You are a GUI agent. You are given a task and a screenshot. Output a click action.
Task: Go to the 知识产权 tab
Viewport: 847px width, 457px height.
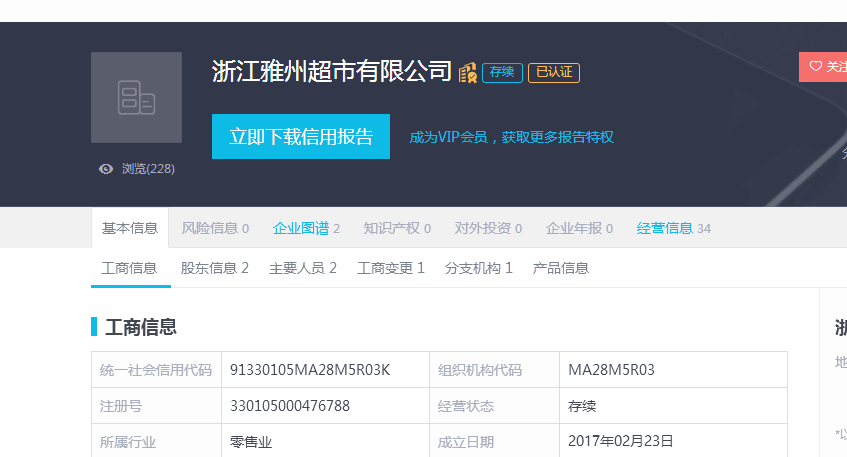[397, 228]
